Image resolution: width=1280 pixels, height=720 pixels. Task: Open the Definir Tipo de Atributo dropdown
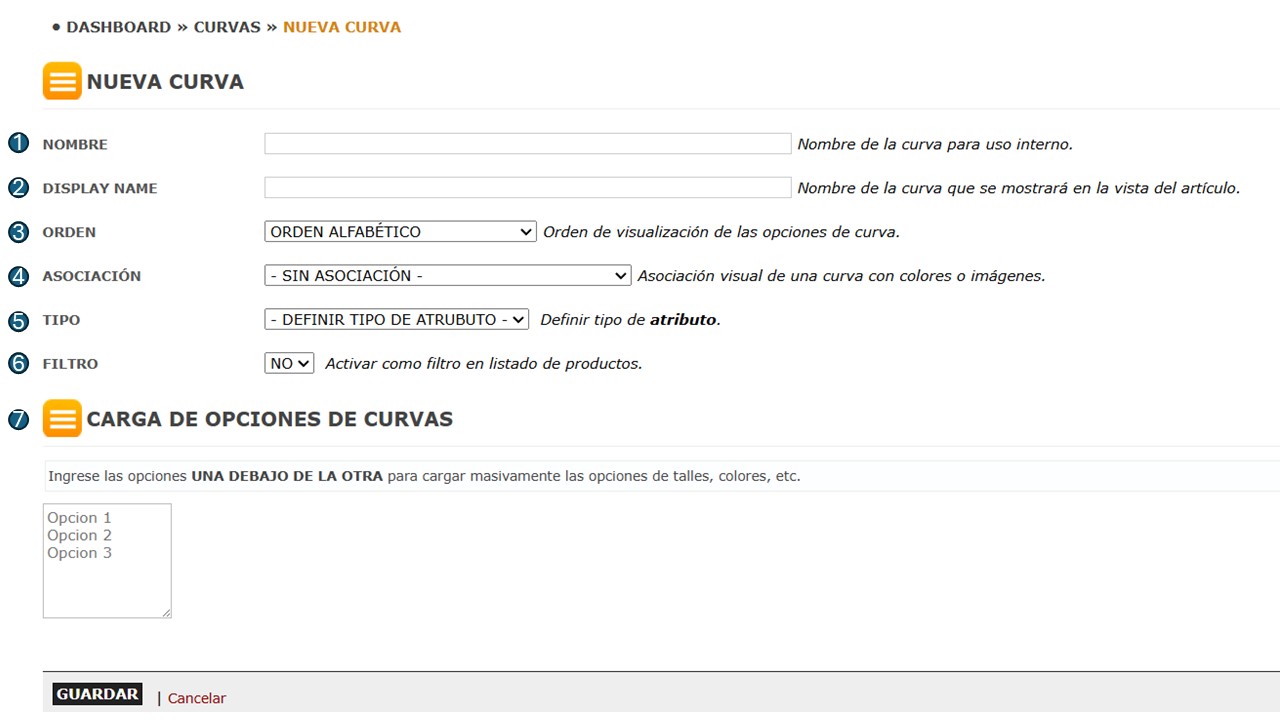point(396,320)
